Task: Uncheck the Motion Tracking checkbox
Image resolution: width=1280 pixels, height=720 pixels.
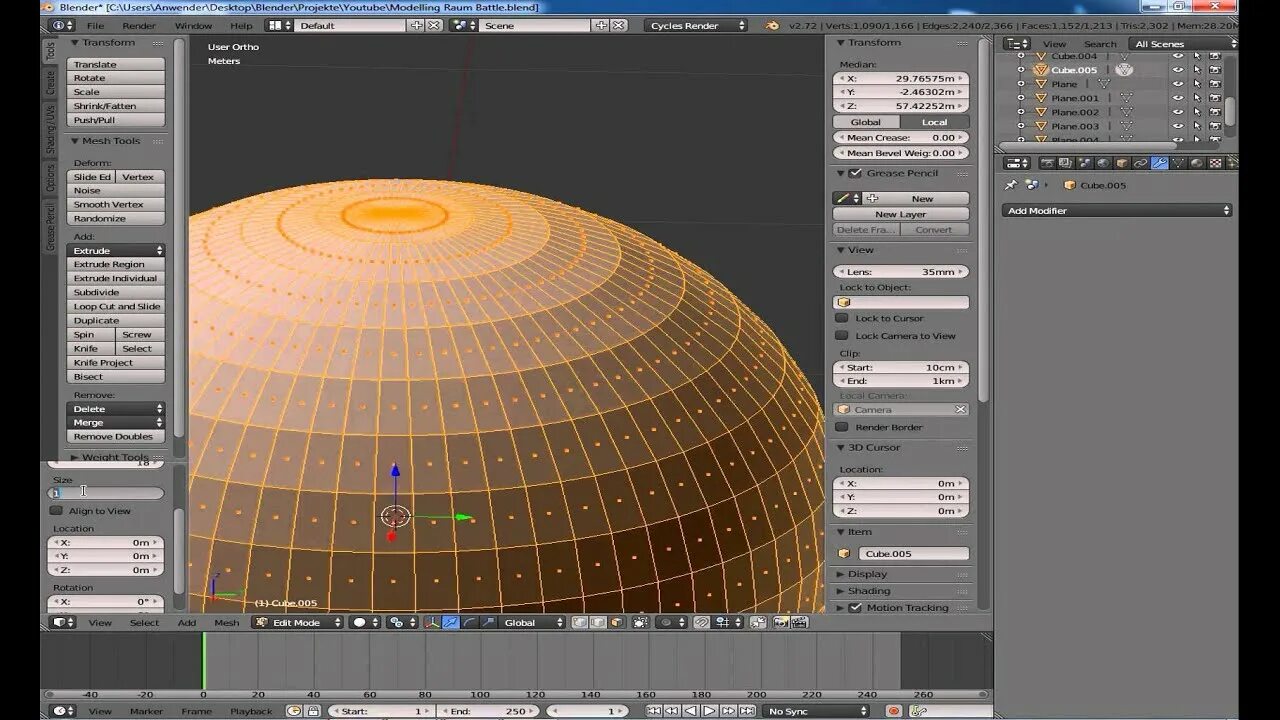Action: [855, 608]
